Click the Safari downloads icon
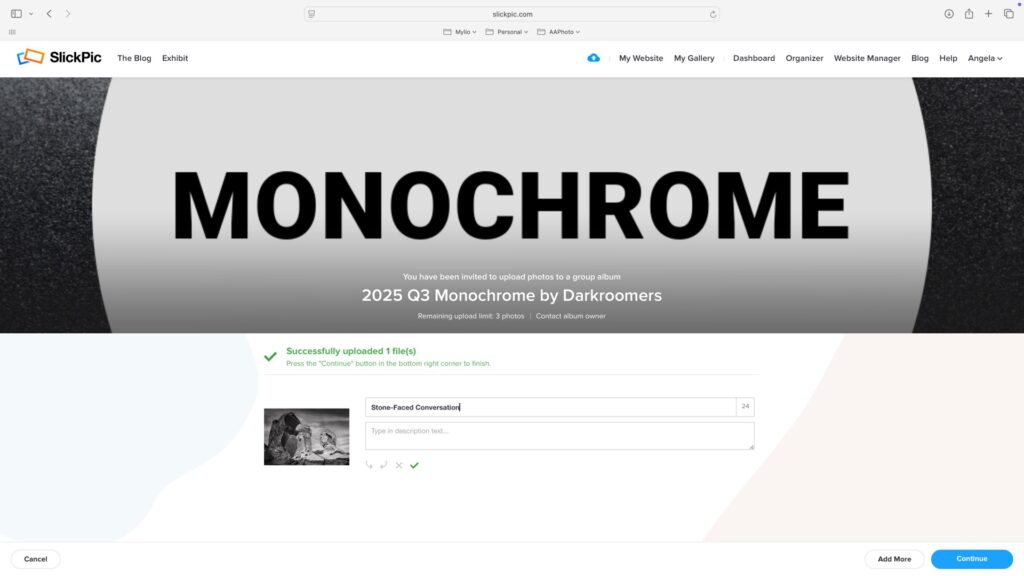The width and height of the screenshot is (1024, 576). [949, 14]
